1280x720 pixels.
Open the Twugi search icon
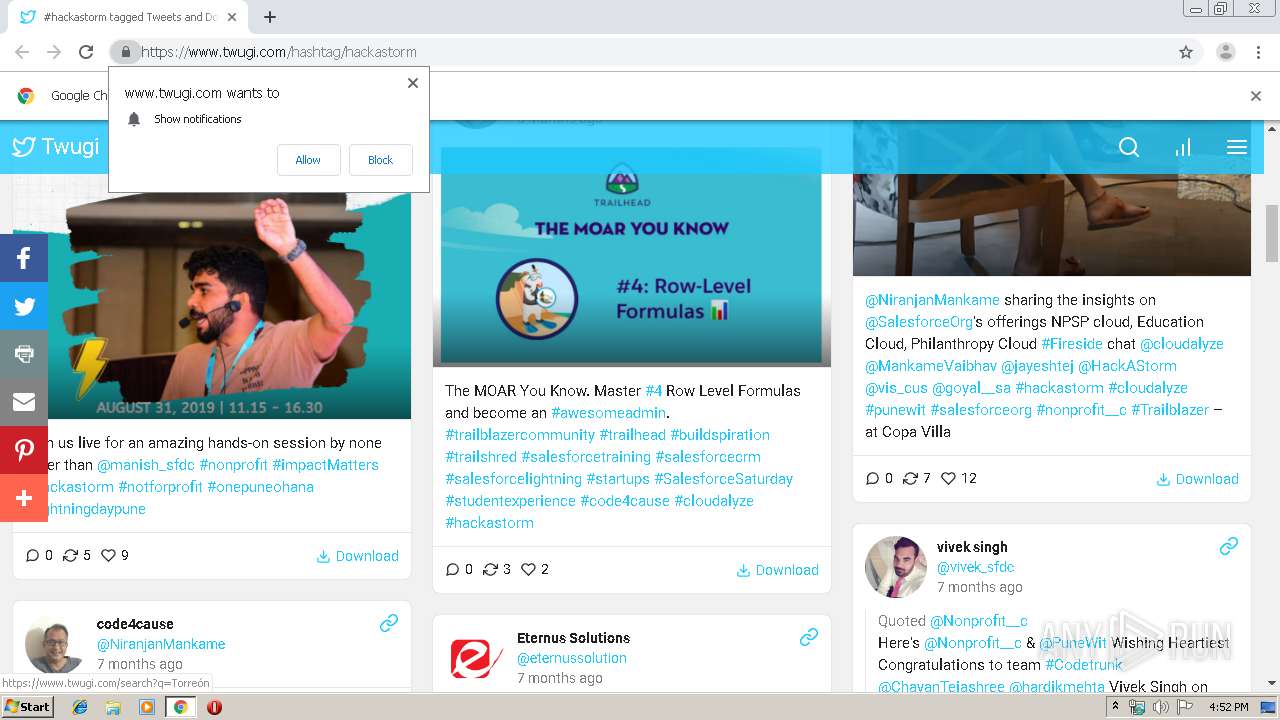point(1129,147)
